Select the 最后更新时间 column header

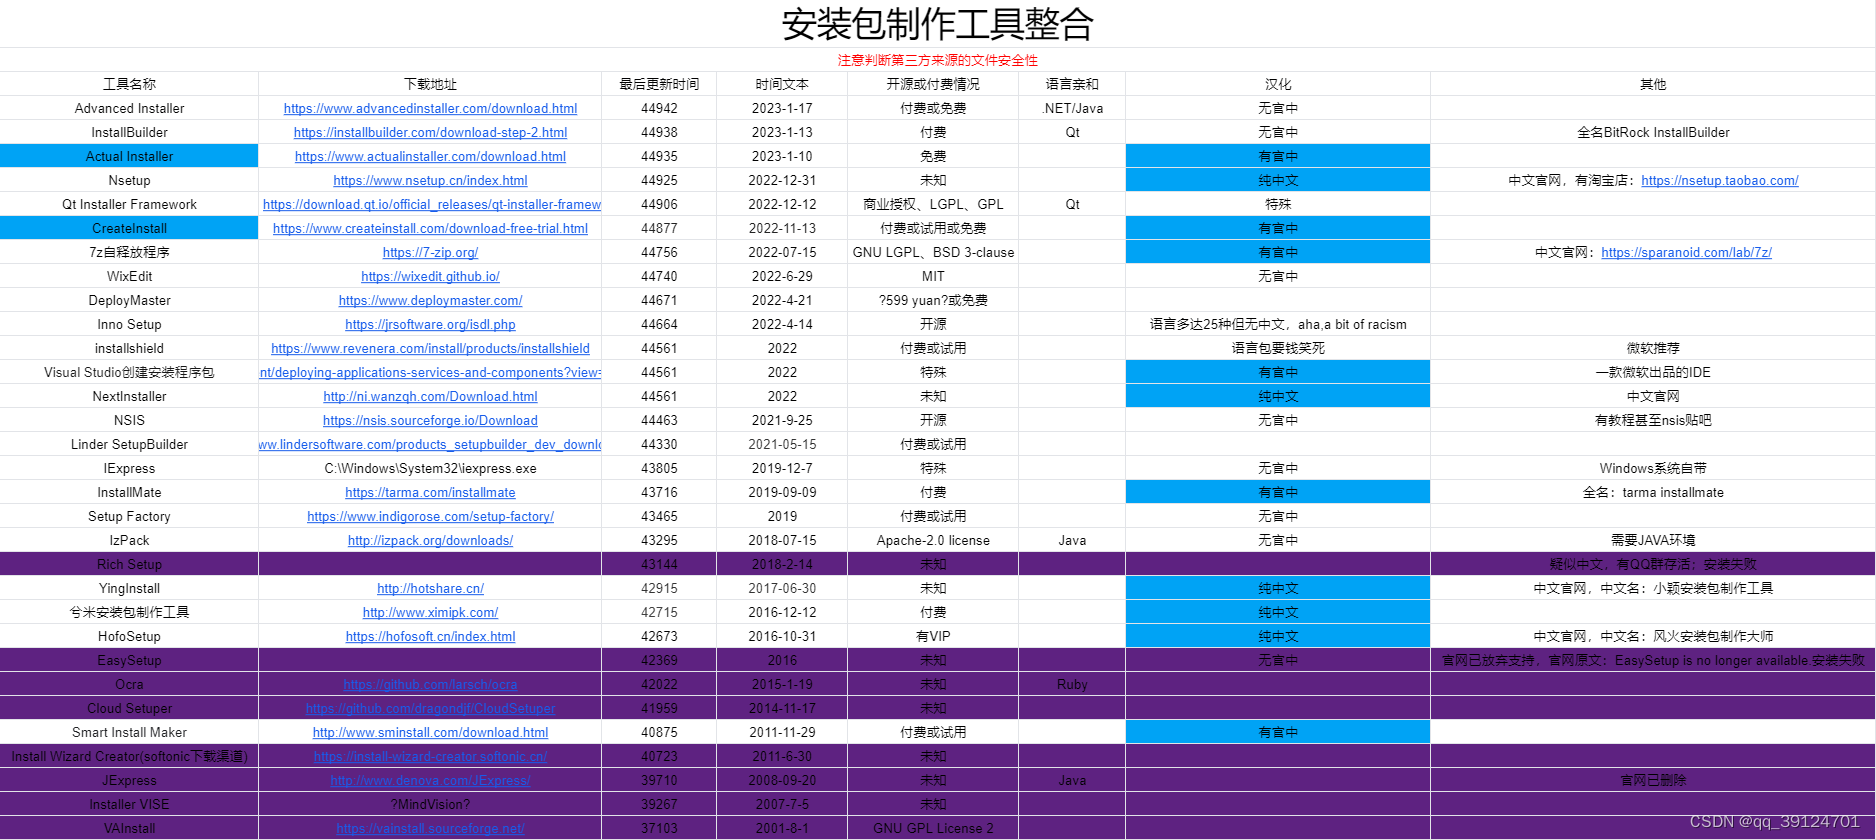point(659,84)
